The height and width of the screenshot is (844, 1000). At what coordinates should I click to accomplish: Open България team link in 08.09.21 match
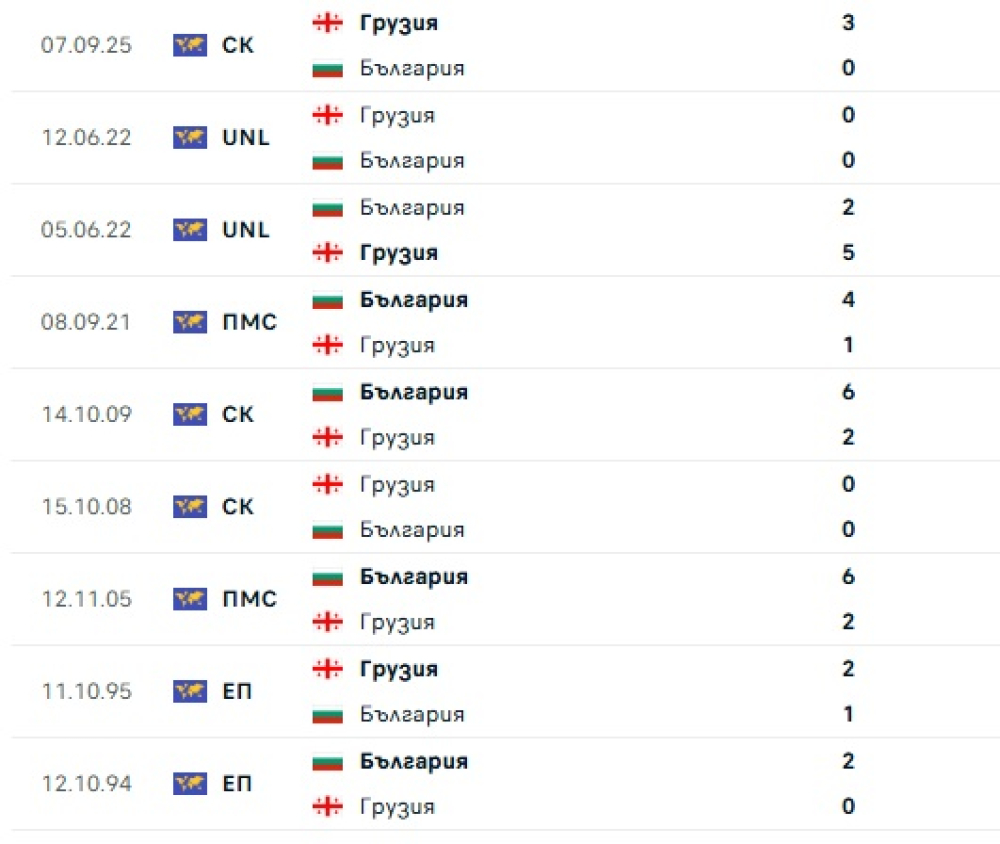(413, 300)
